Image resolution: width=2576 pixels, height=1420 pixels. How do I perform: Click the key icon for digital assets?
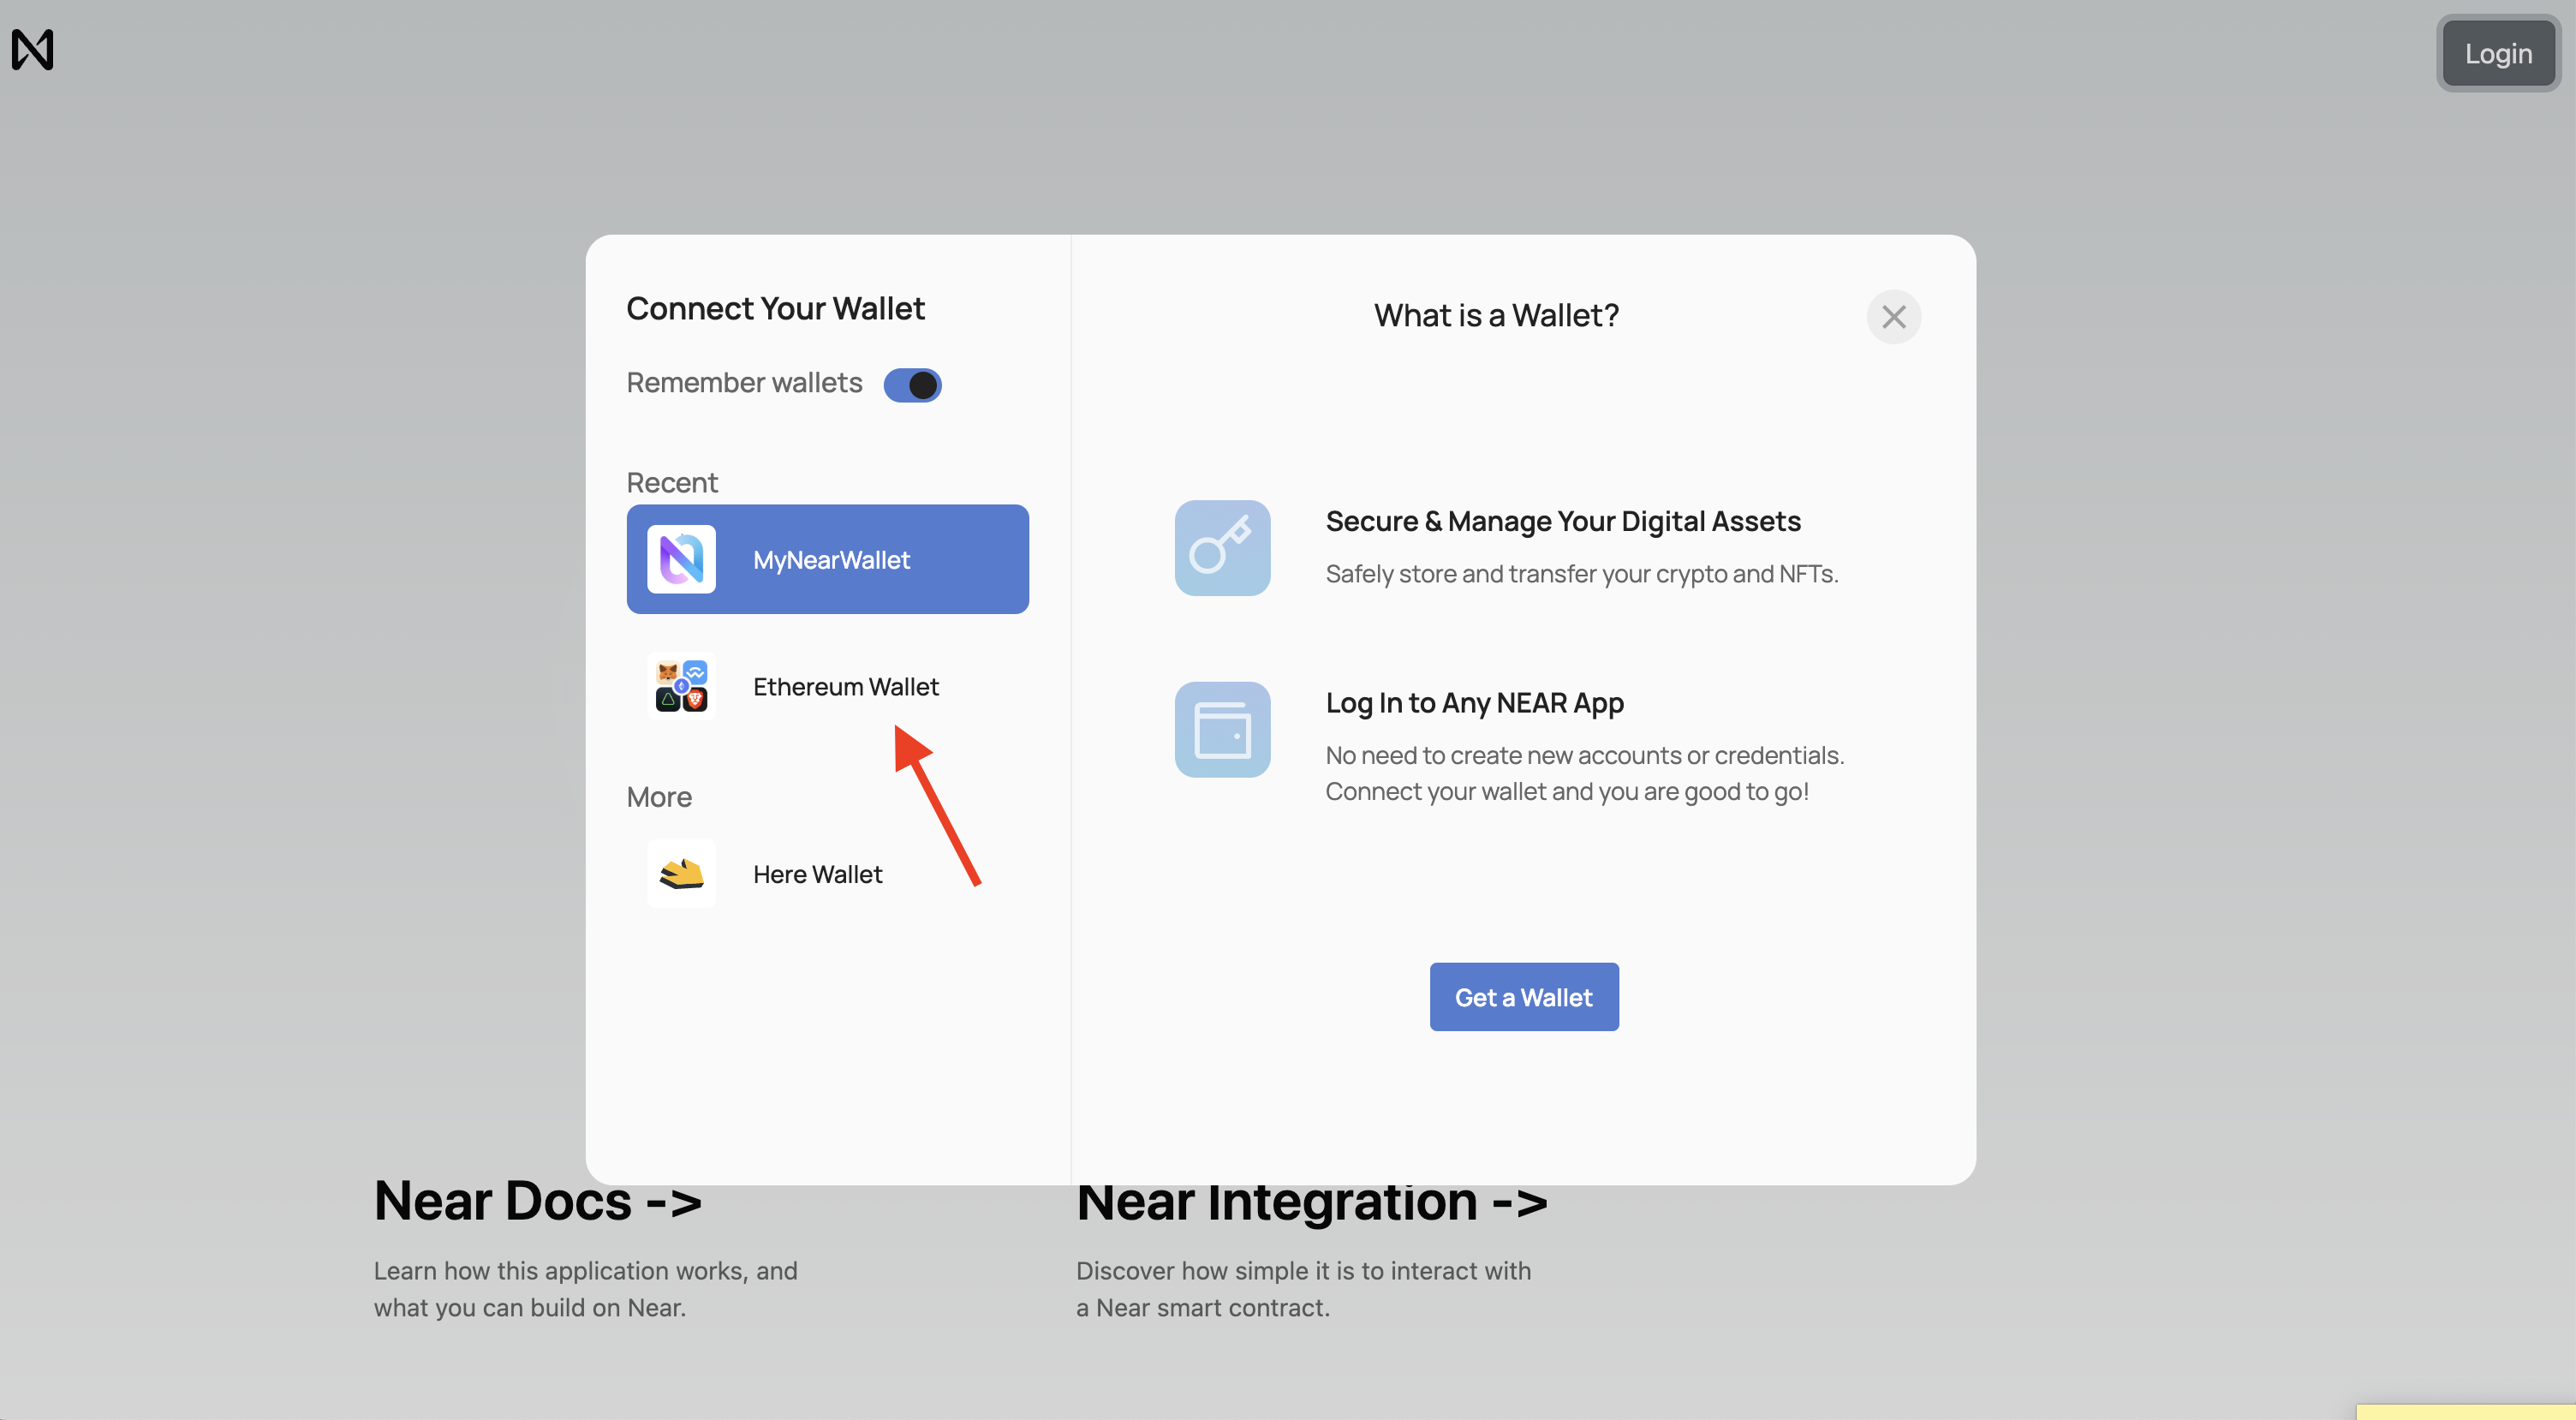pyautogui.click(x=1222, y=548)
